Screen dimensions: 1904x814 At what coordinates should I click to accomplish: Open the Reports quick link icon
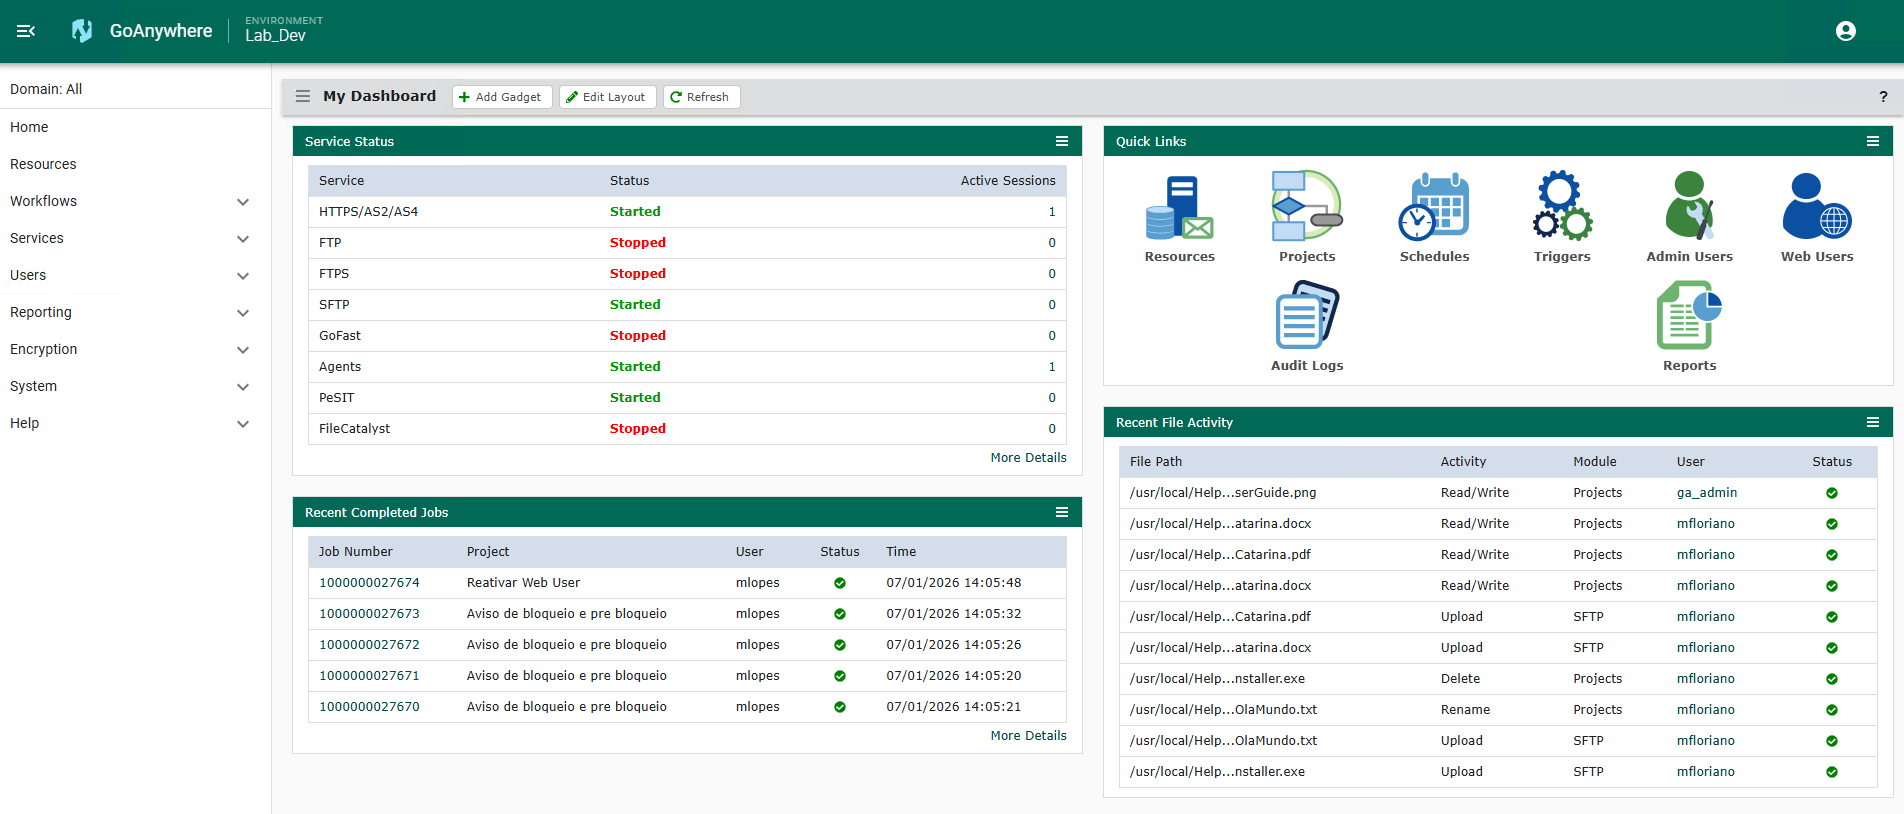click(x=1689, y=316)
